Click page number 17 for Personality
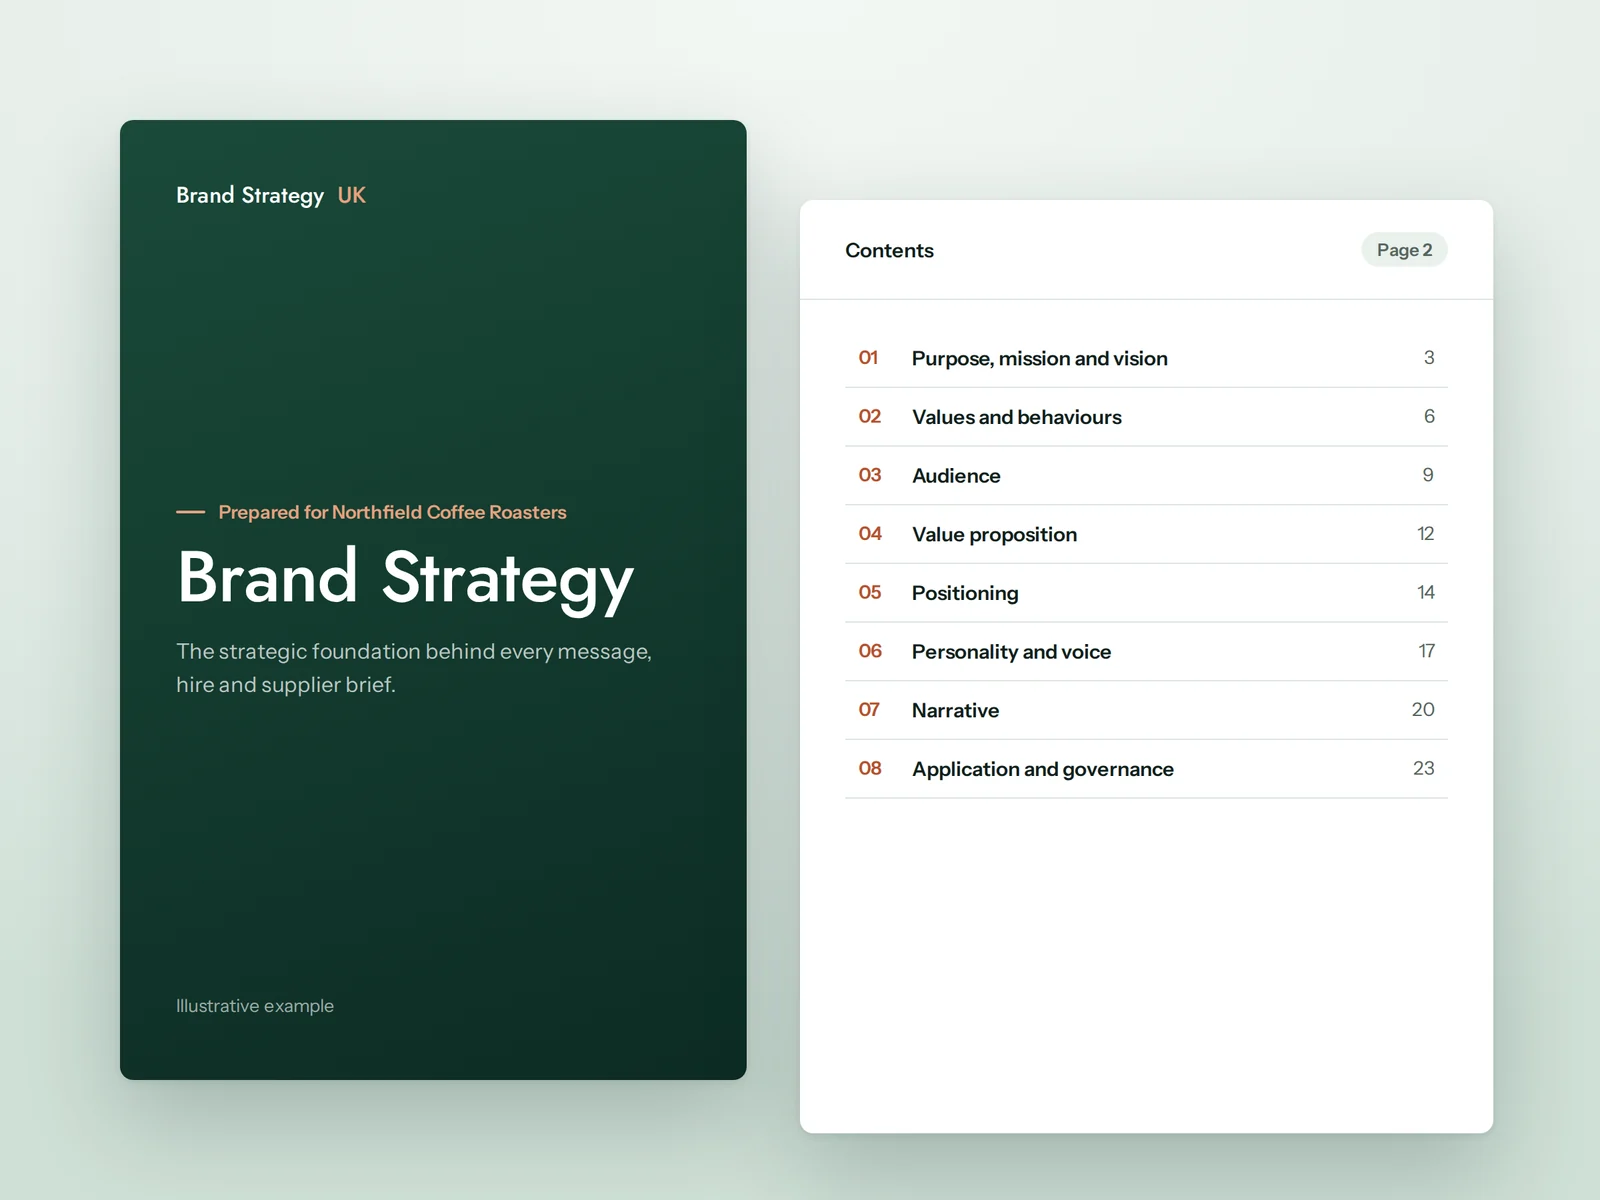Screen dimensions: 1600x1200 pos(1427,651)
